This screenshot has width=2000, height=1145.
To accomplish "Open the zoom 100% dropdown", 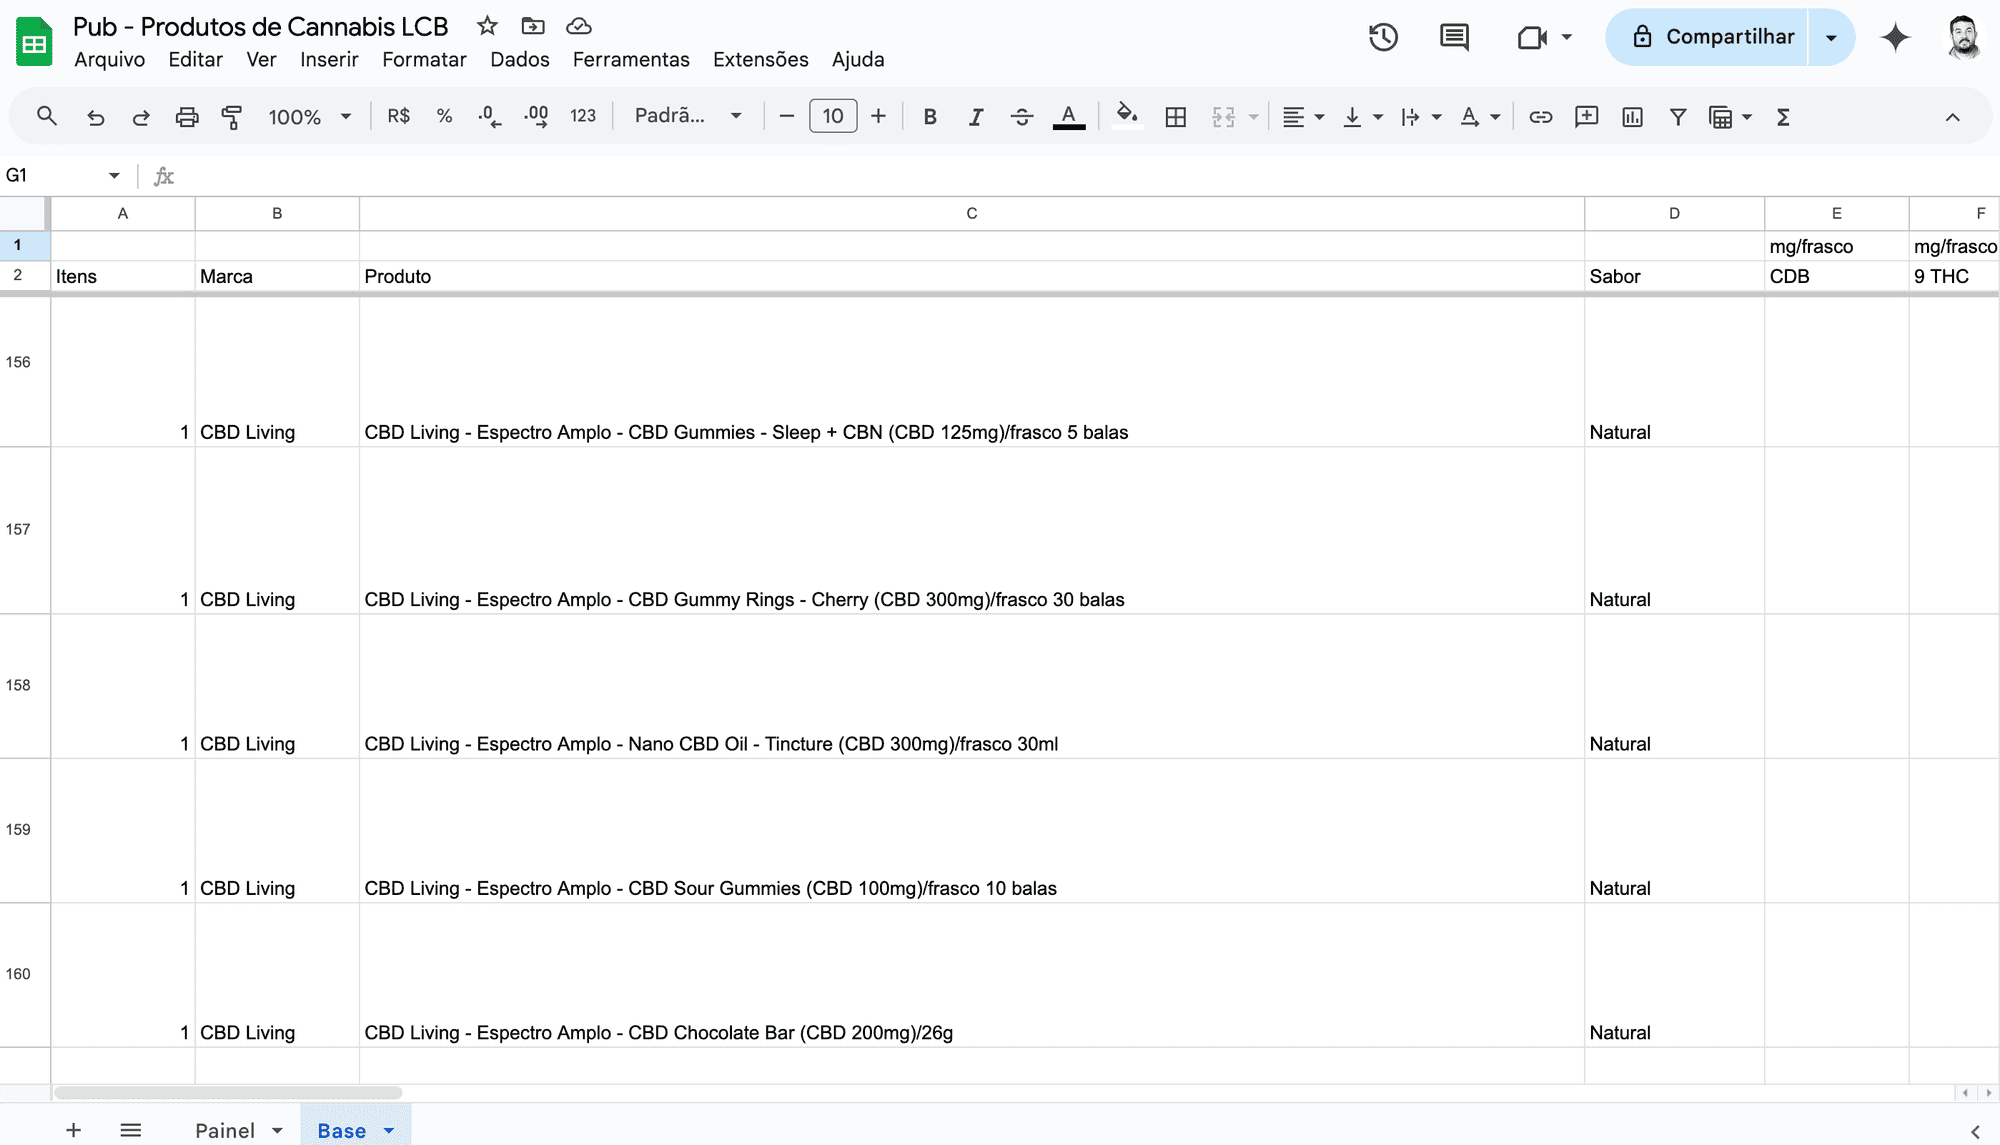I will (309, 117).
